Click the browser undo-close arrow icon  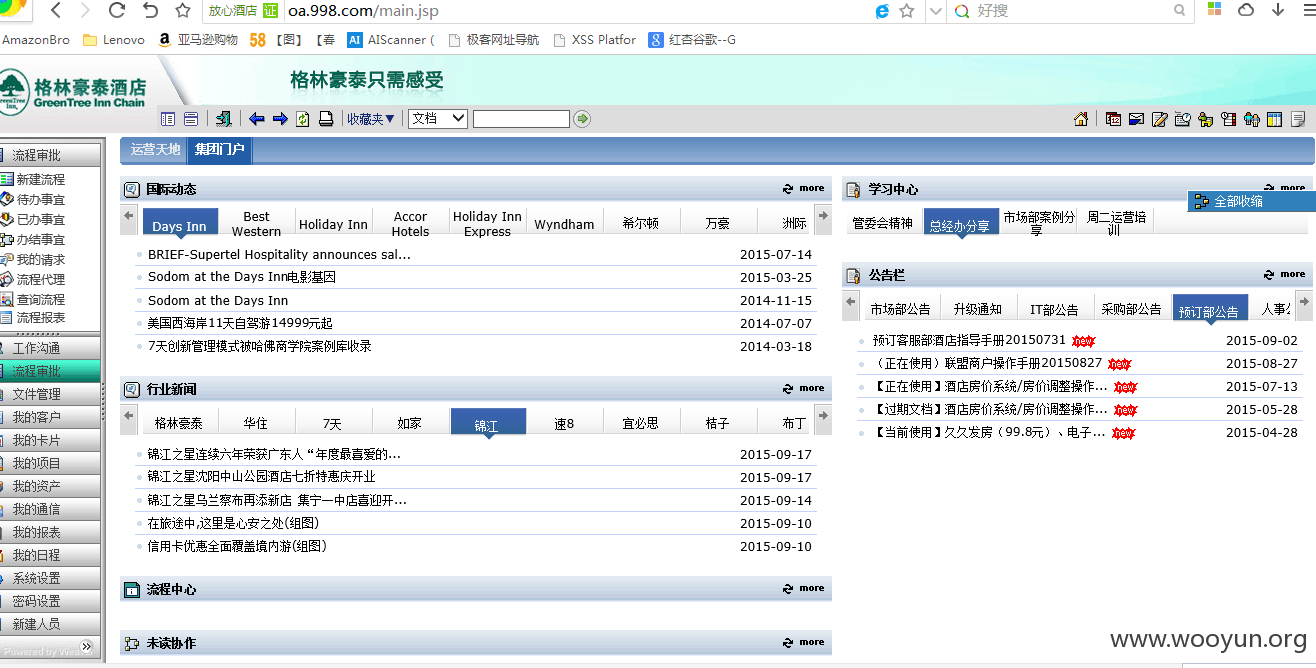point(151,11)
